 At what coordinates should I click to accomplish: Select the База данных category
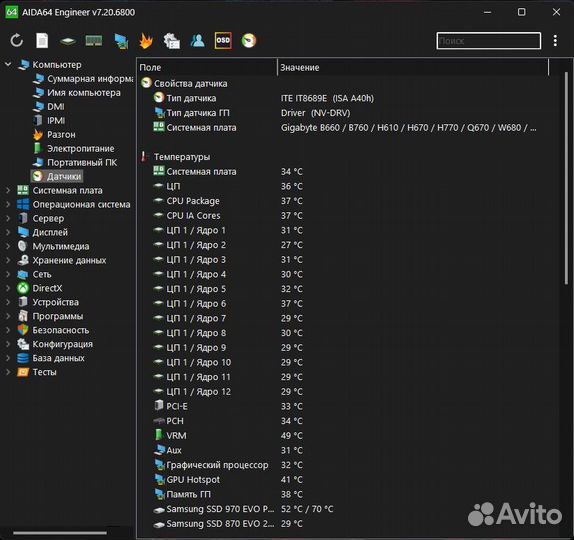51,358
